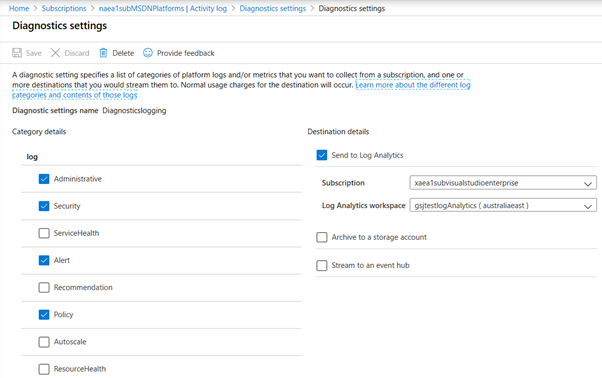Click the Save floppy disk icon
The image size is (602, 378).
tap(17, 53)
